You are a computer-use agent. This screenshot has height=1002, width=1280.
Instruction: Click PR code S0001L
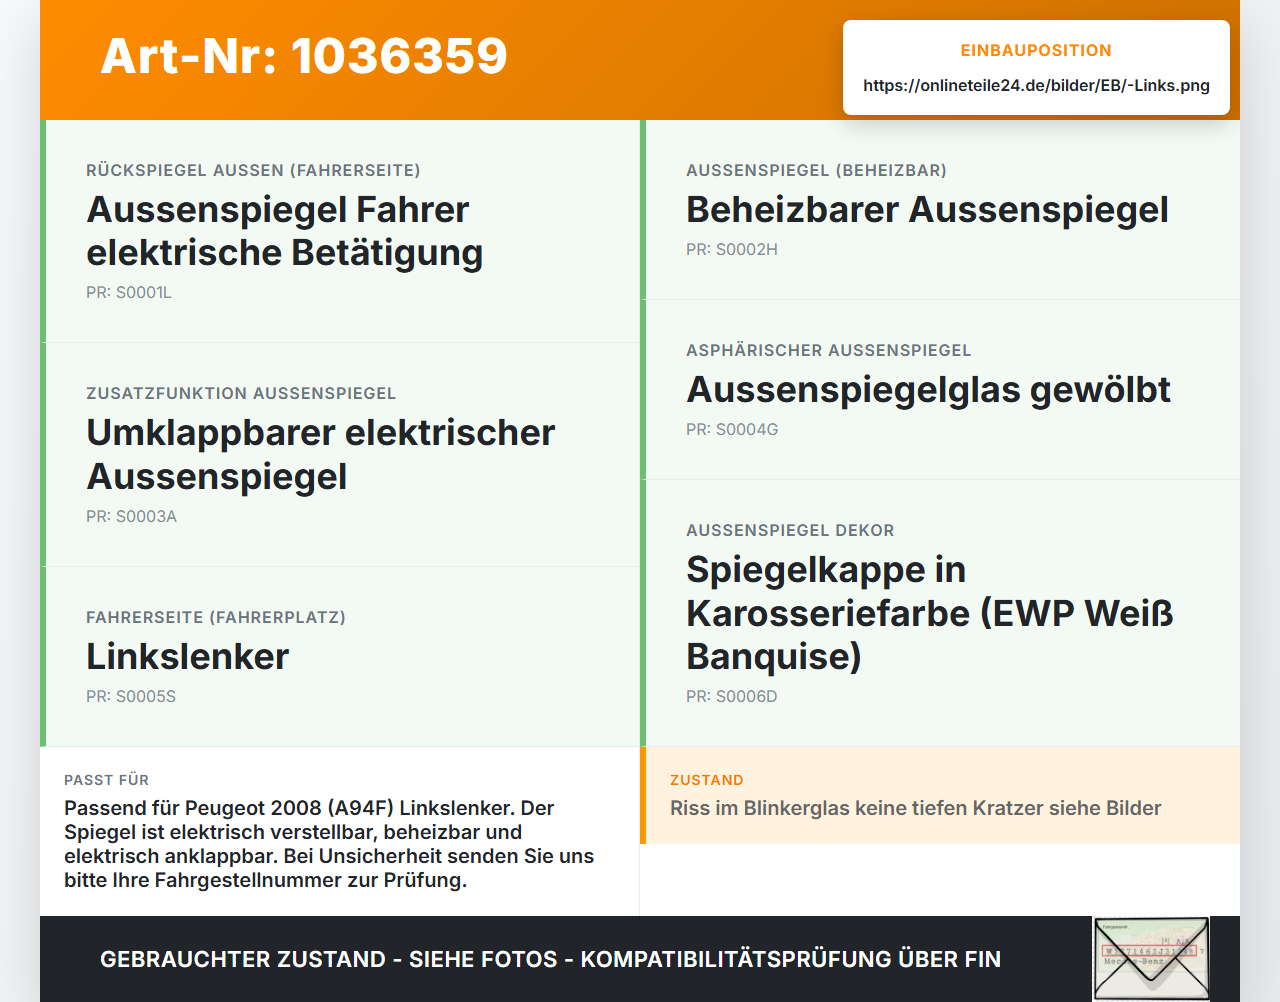(x=129, y=292)
